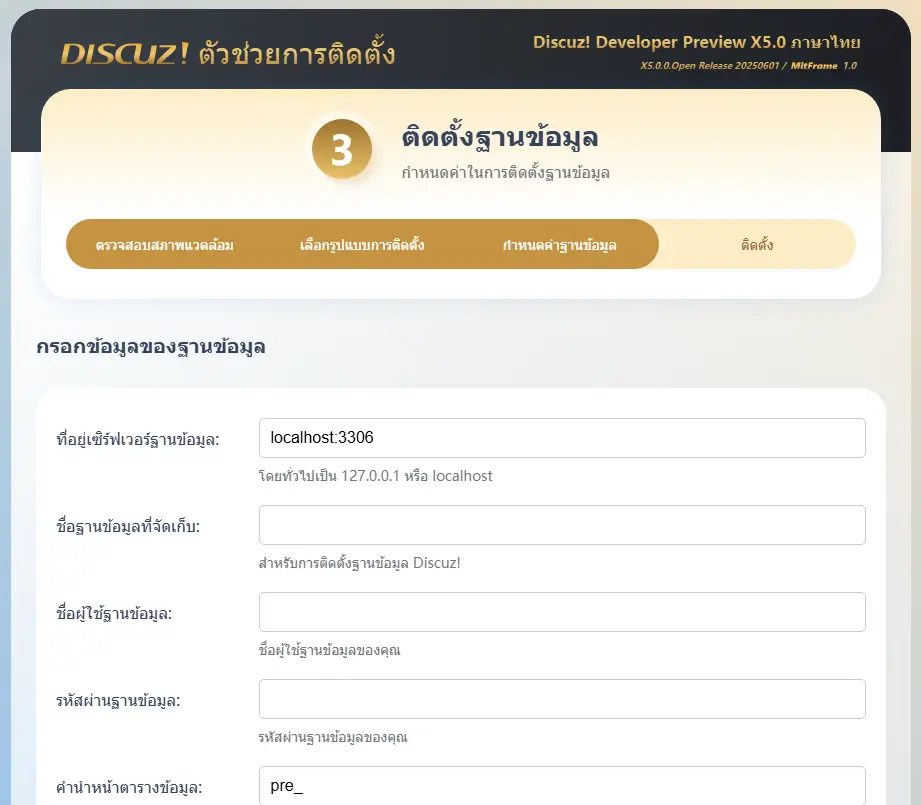Focus the ชื่อผู้ใช้ฐานข้อมูล input field
The height and width of the screenshot is (805, 921).
(562, 612)
